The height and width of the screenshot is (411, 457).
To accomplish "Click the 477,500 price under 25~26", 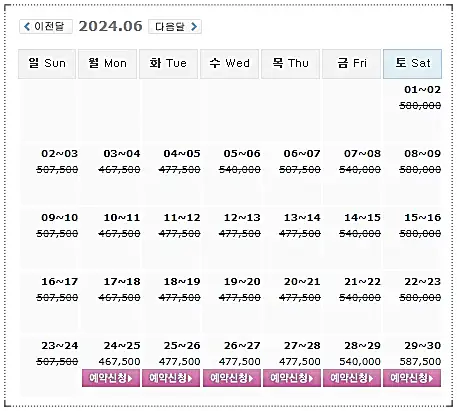I will 179,362.
